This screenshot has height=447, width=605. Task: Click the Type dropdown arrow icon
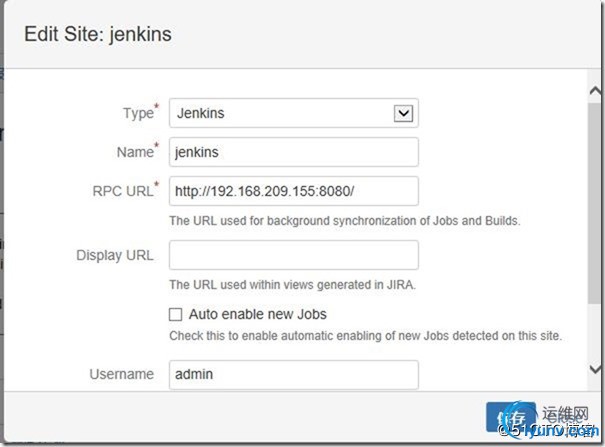(404, 113)
